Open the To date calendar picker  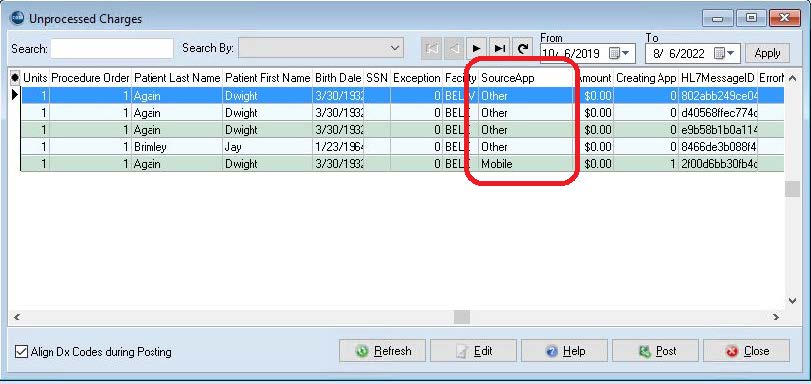pos(724,53)
